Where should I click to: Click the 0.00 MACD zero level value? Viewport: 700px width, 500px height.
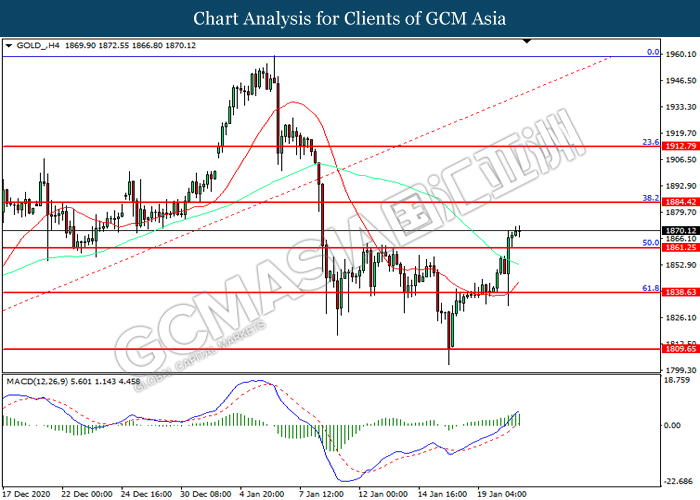pyautogui.click(x=672, y=425)
